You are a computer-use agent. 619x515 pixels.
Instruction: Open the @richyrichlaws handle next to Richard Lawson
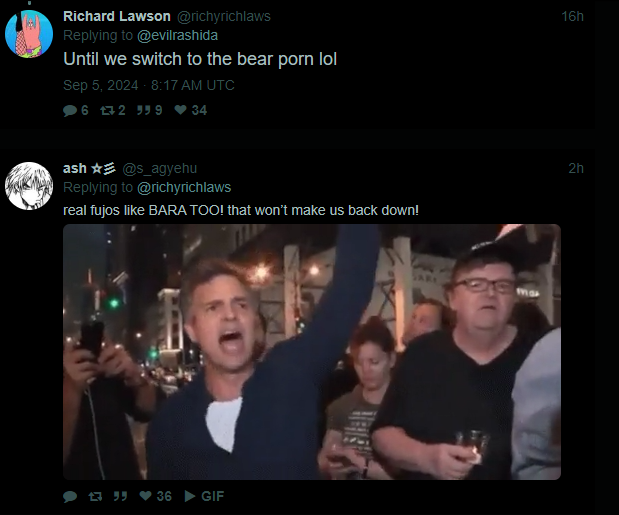click(224, 17)
